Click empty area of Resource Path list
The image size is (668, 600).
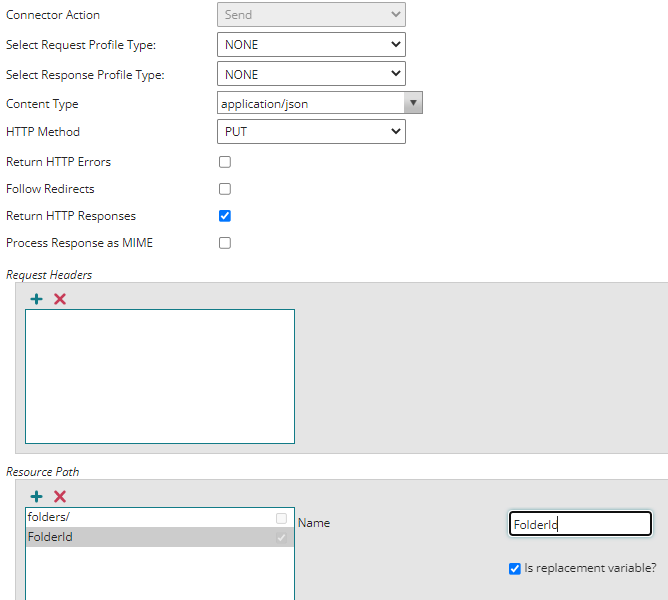[160, 574]
